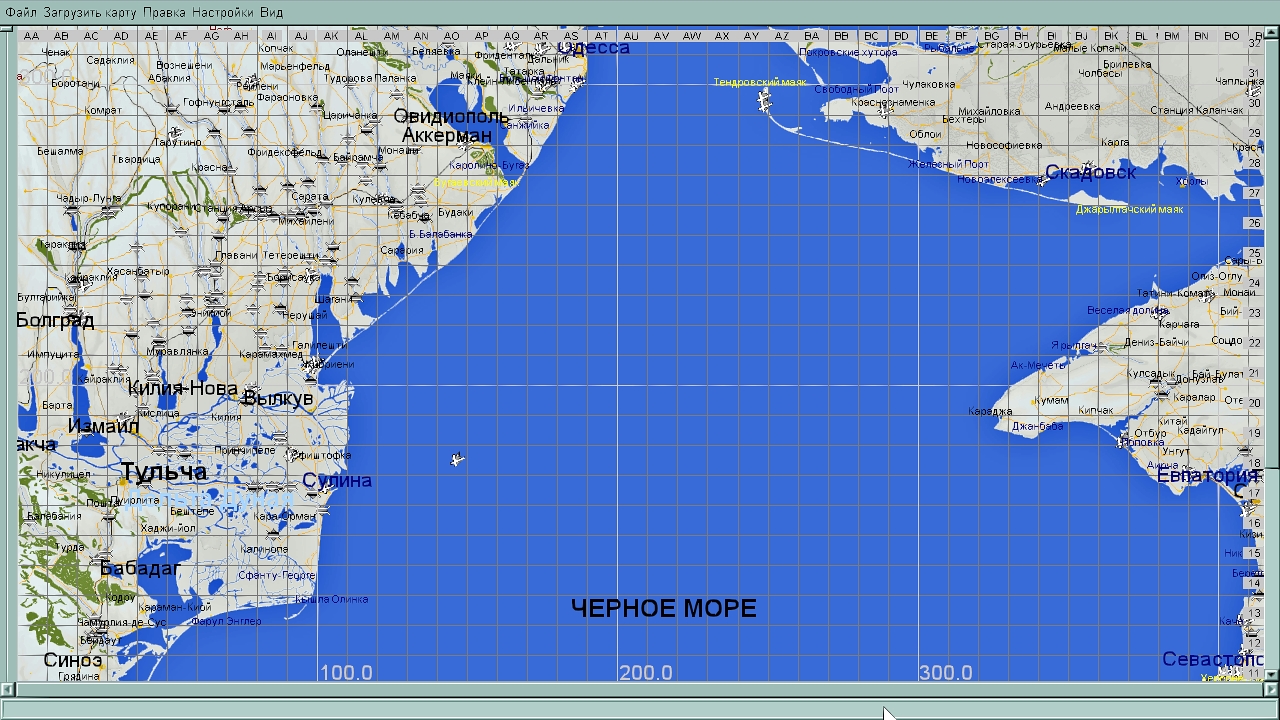The image size is (1280, 720).
Task: Click the Тендровский маяк lighthouse label
Action: (760, 82)
